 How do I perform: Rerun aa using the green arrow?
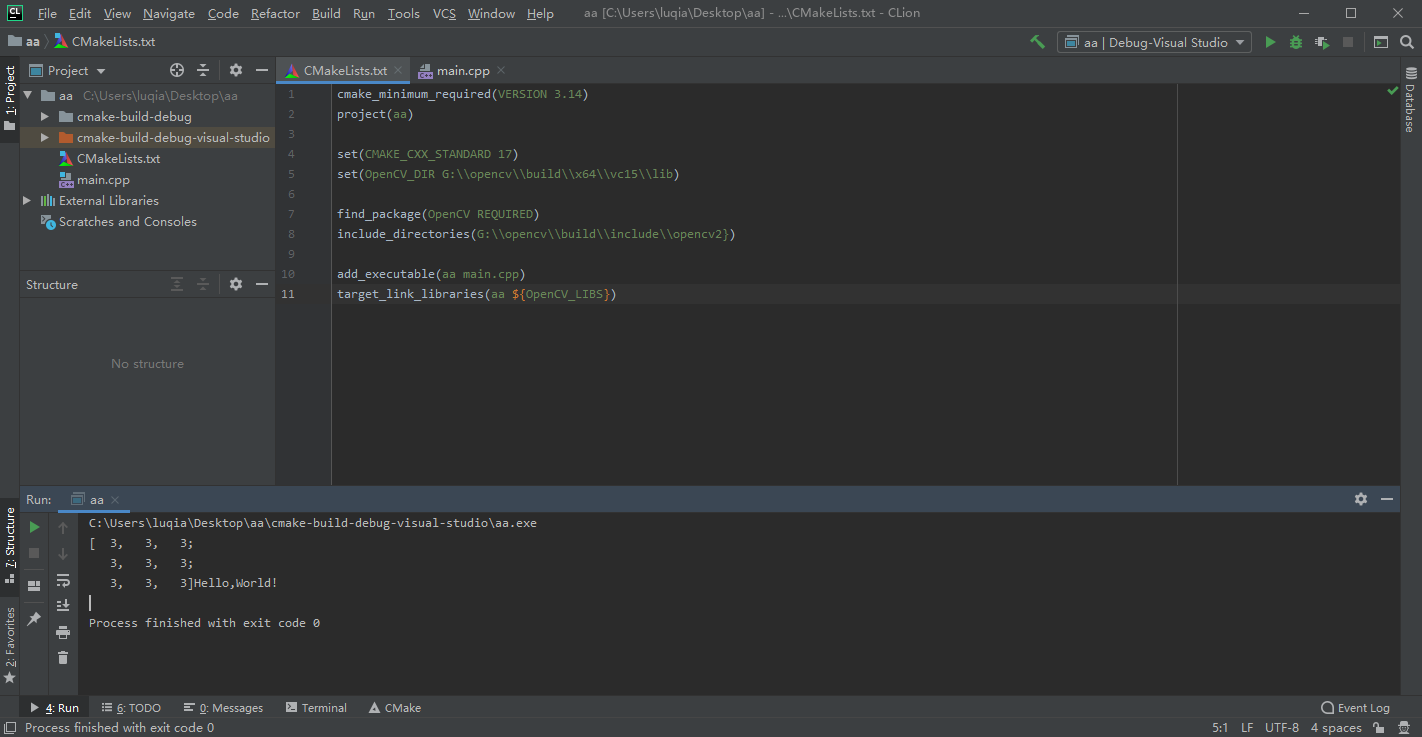[x=33, y=525]
